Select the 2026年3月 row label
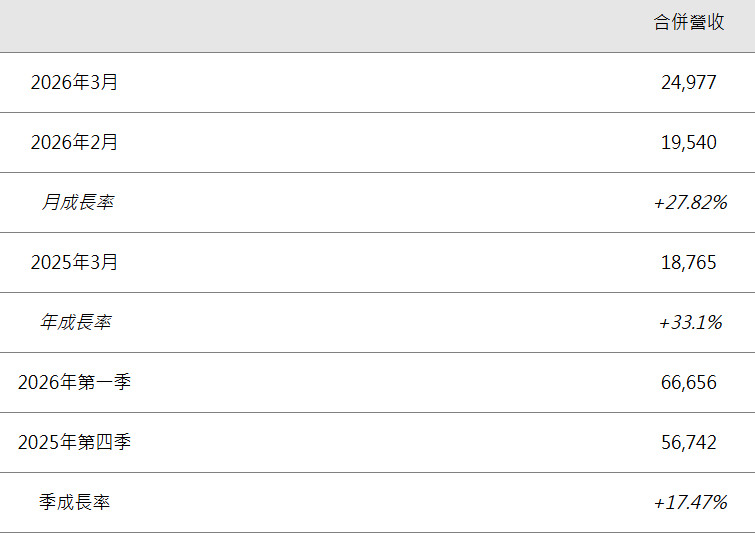The height and width of the screenshot is (533, 755). (x=74, y=83)
